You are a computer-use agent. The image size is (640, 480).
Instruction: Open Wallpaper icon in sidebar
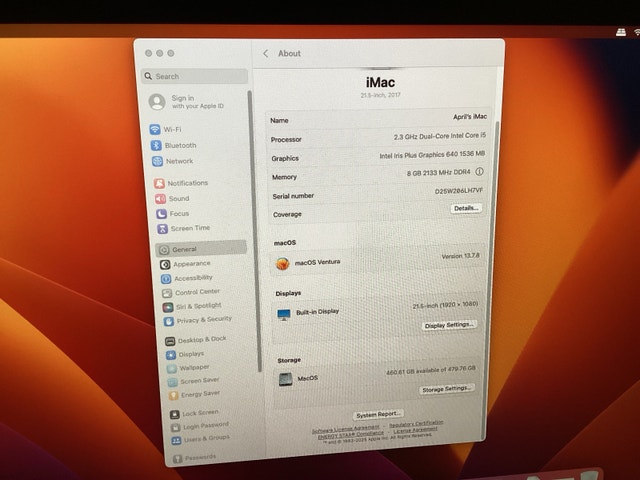pyautogui.click(x=172, y=369)
